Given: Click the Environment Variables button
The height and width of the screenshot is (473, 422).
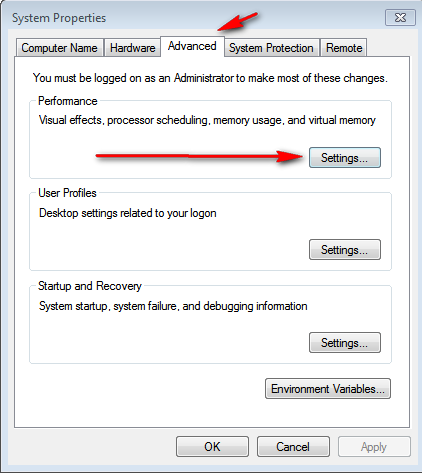Looking at the screenshot, I should pos(328,389).
